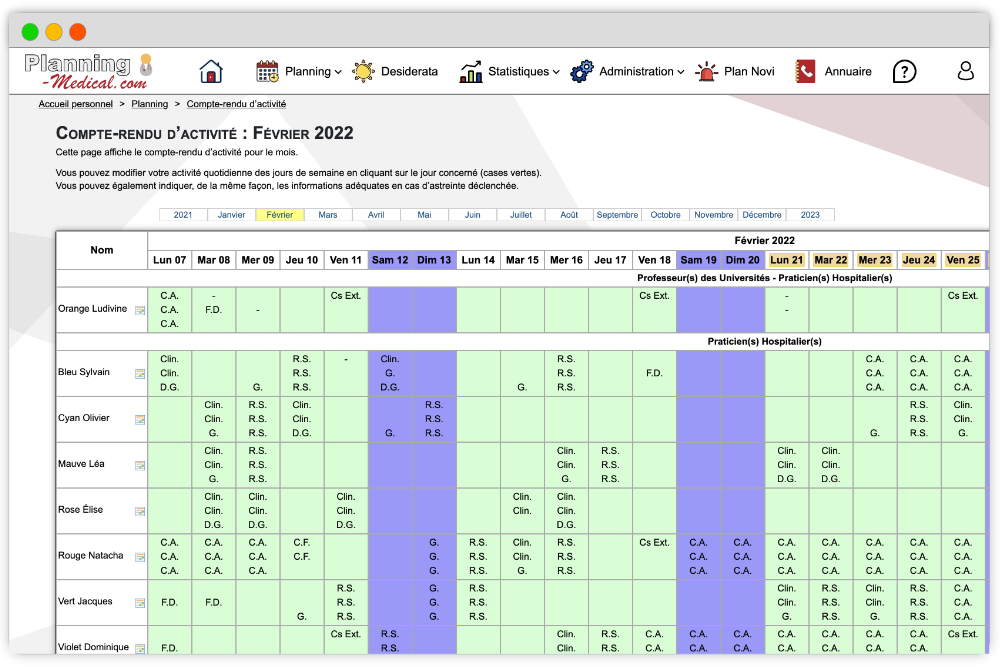The width and height of the screenshot is (1000, 667).
Task: Open the user account profile icon
Action: coord(965,71)
